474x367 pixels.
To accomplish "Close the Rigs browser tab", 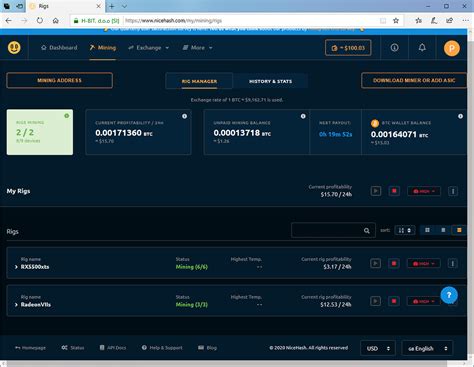I will click(98, 6).
